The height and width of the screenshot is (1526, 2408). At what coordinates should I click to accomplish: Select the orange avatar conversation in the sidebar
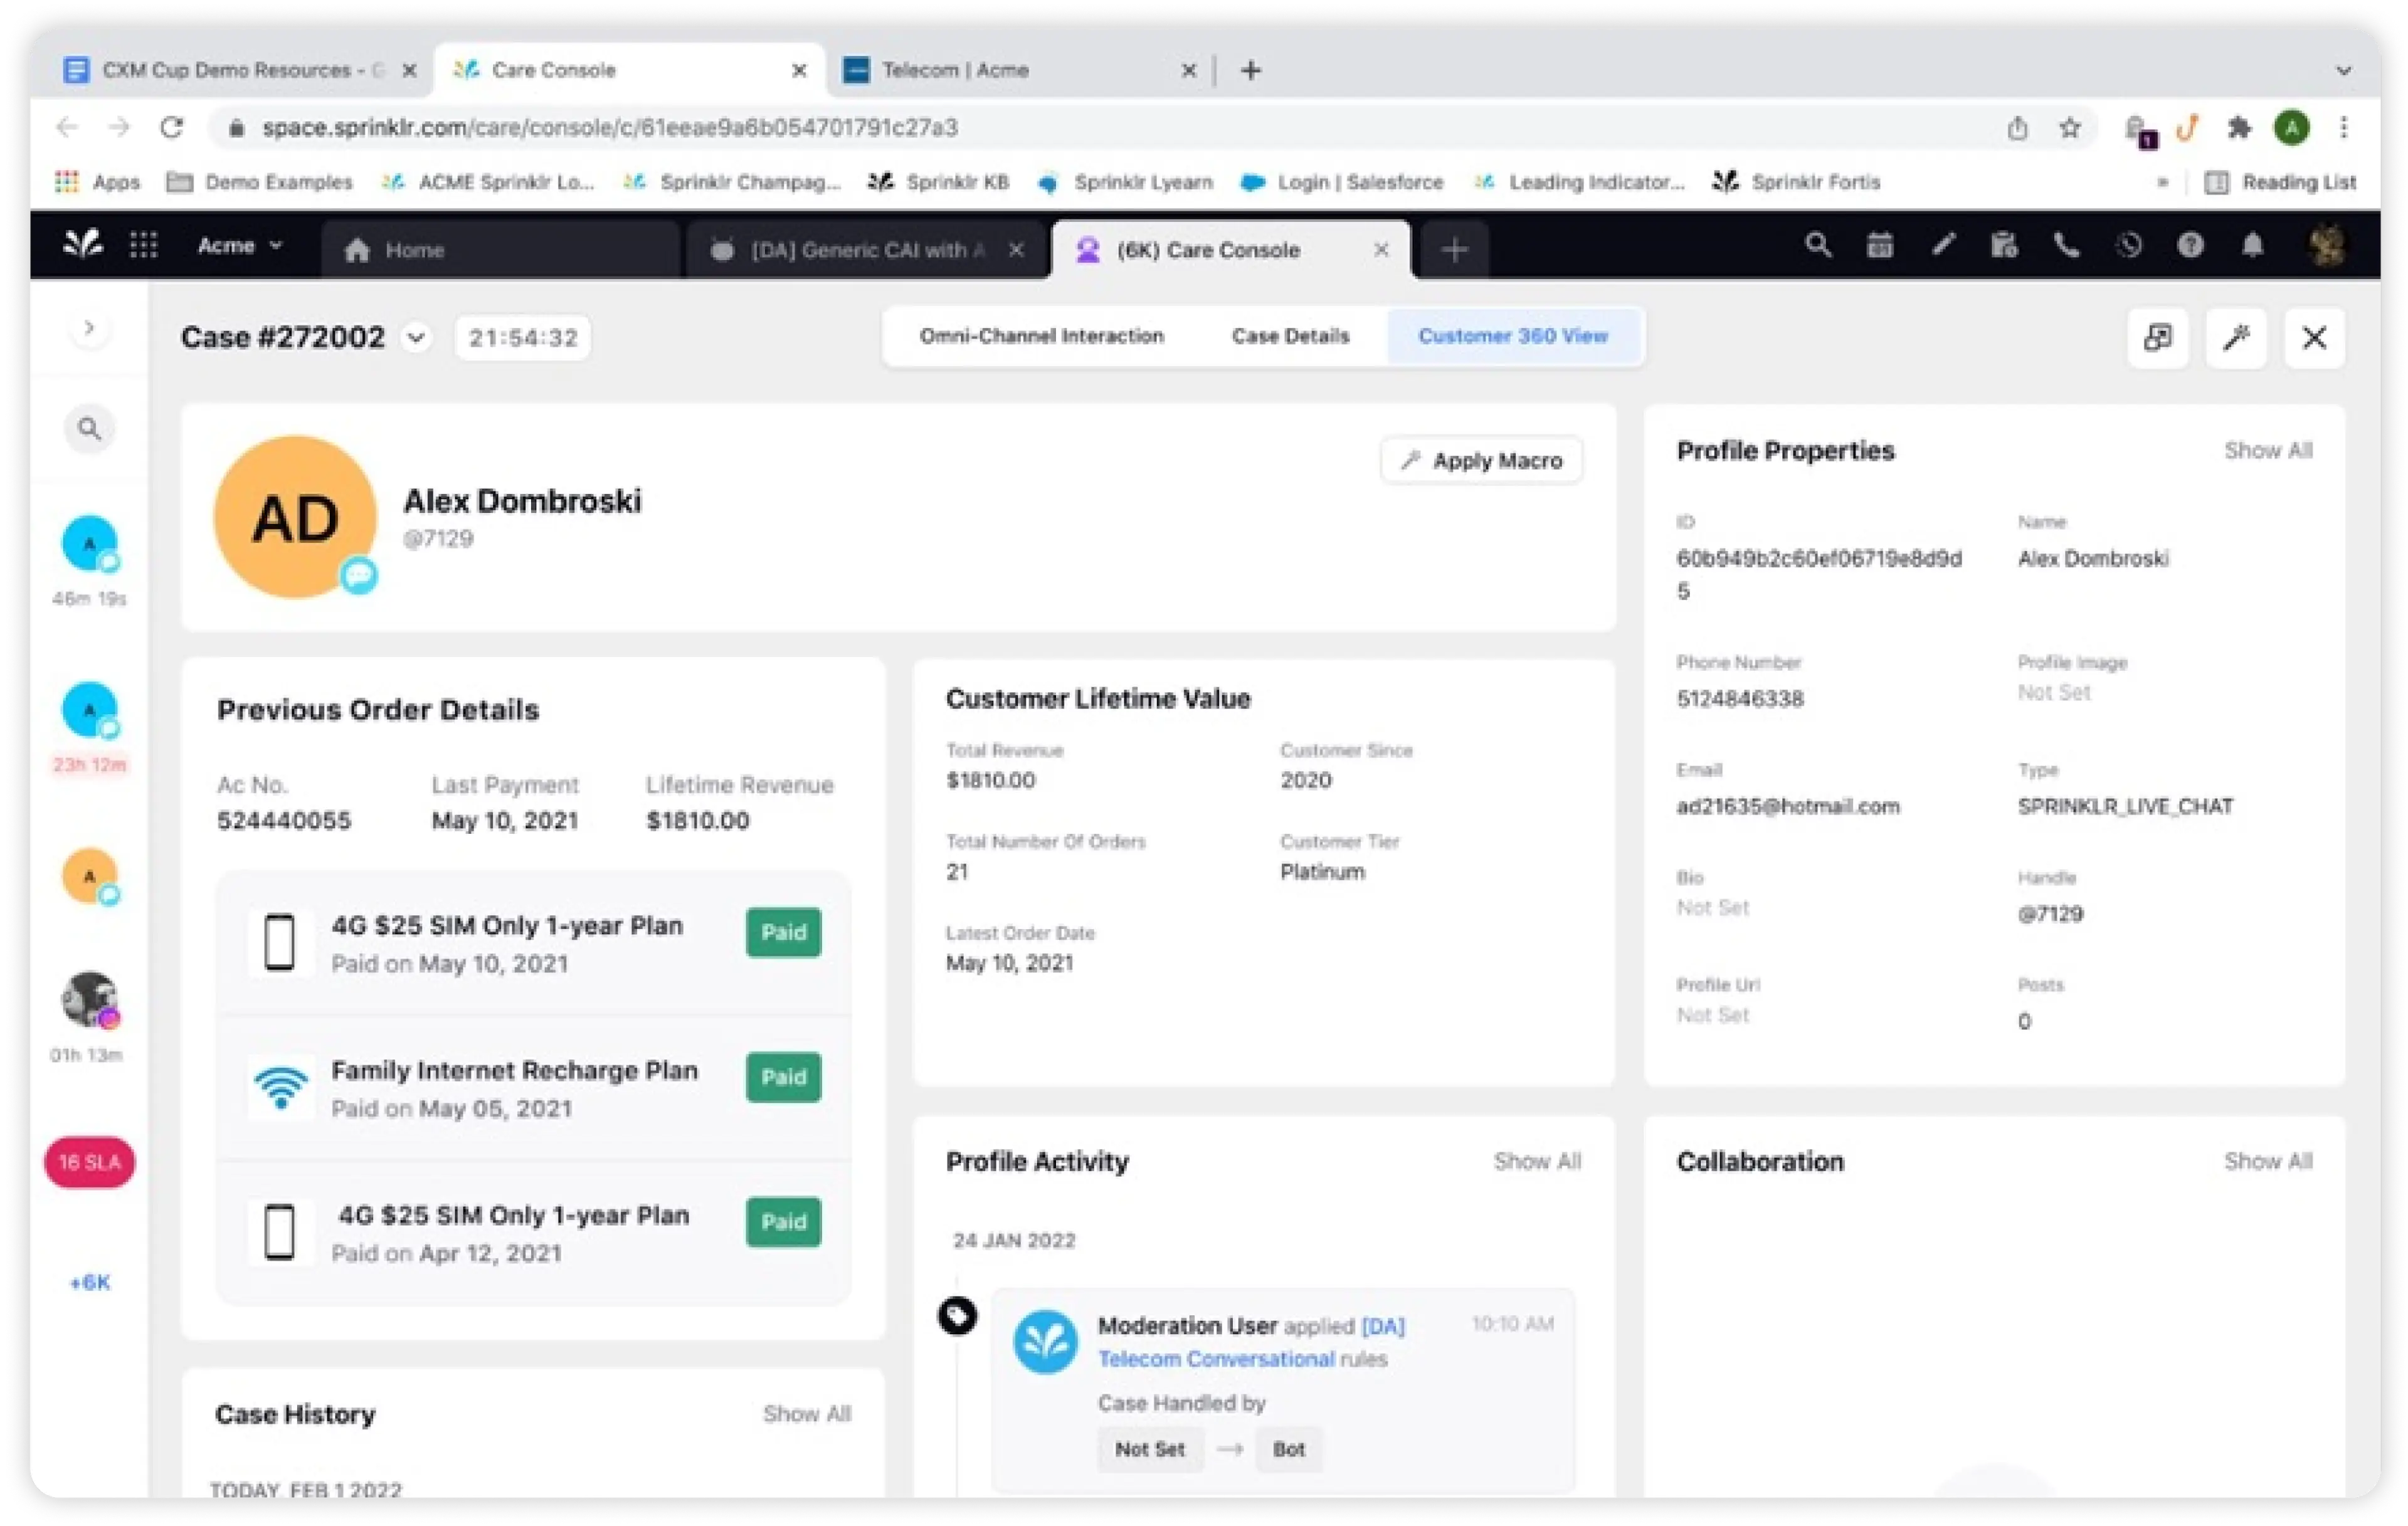[89, 876]
